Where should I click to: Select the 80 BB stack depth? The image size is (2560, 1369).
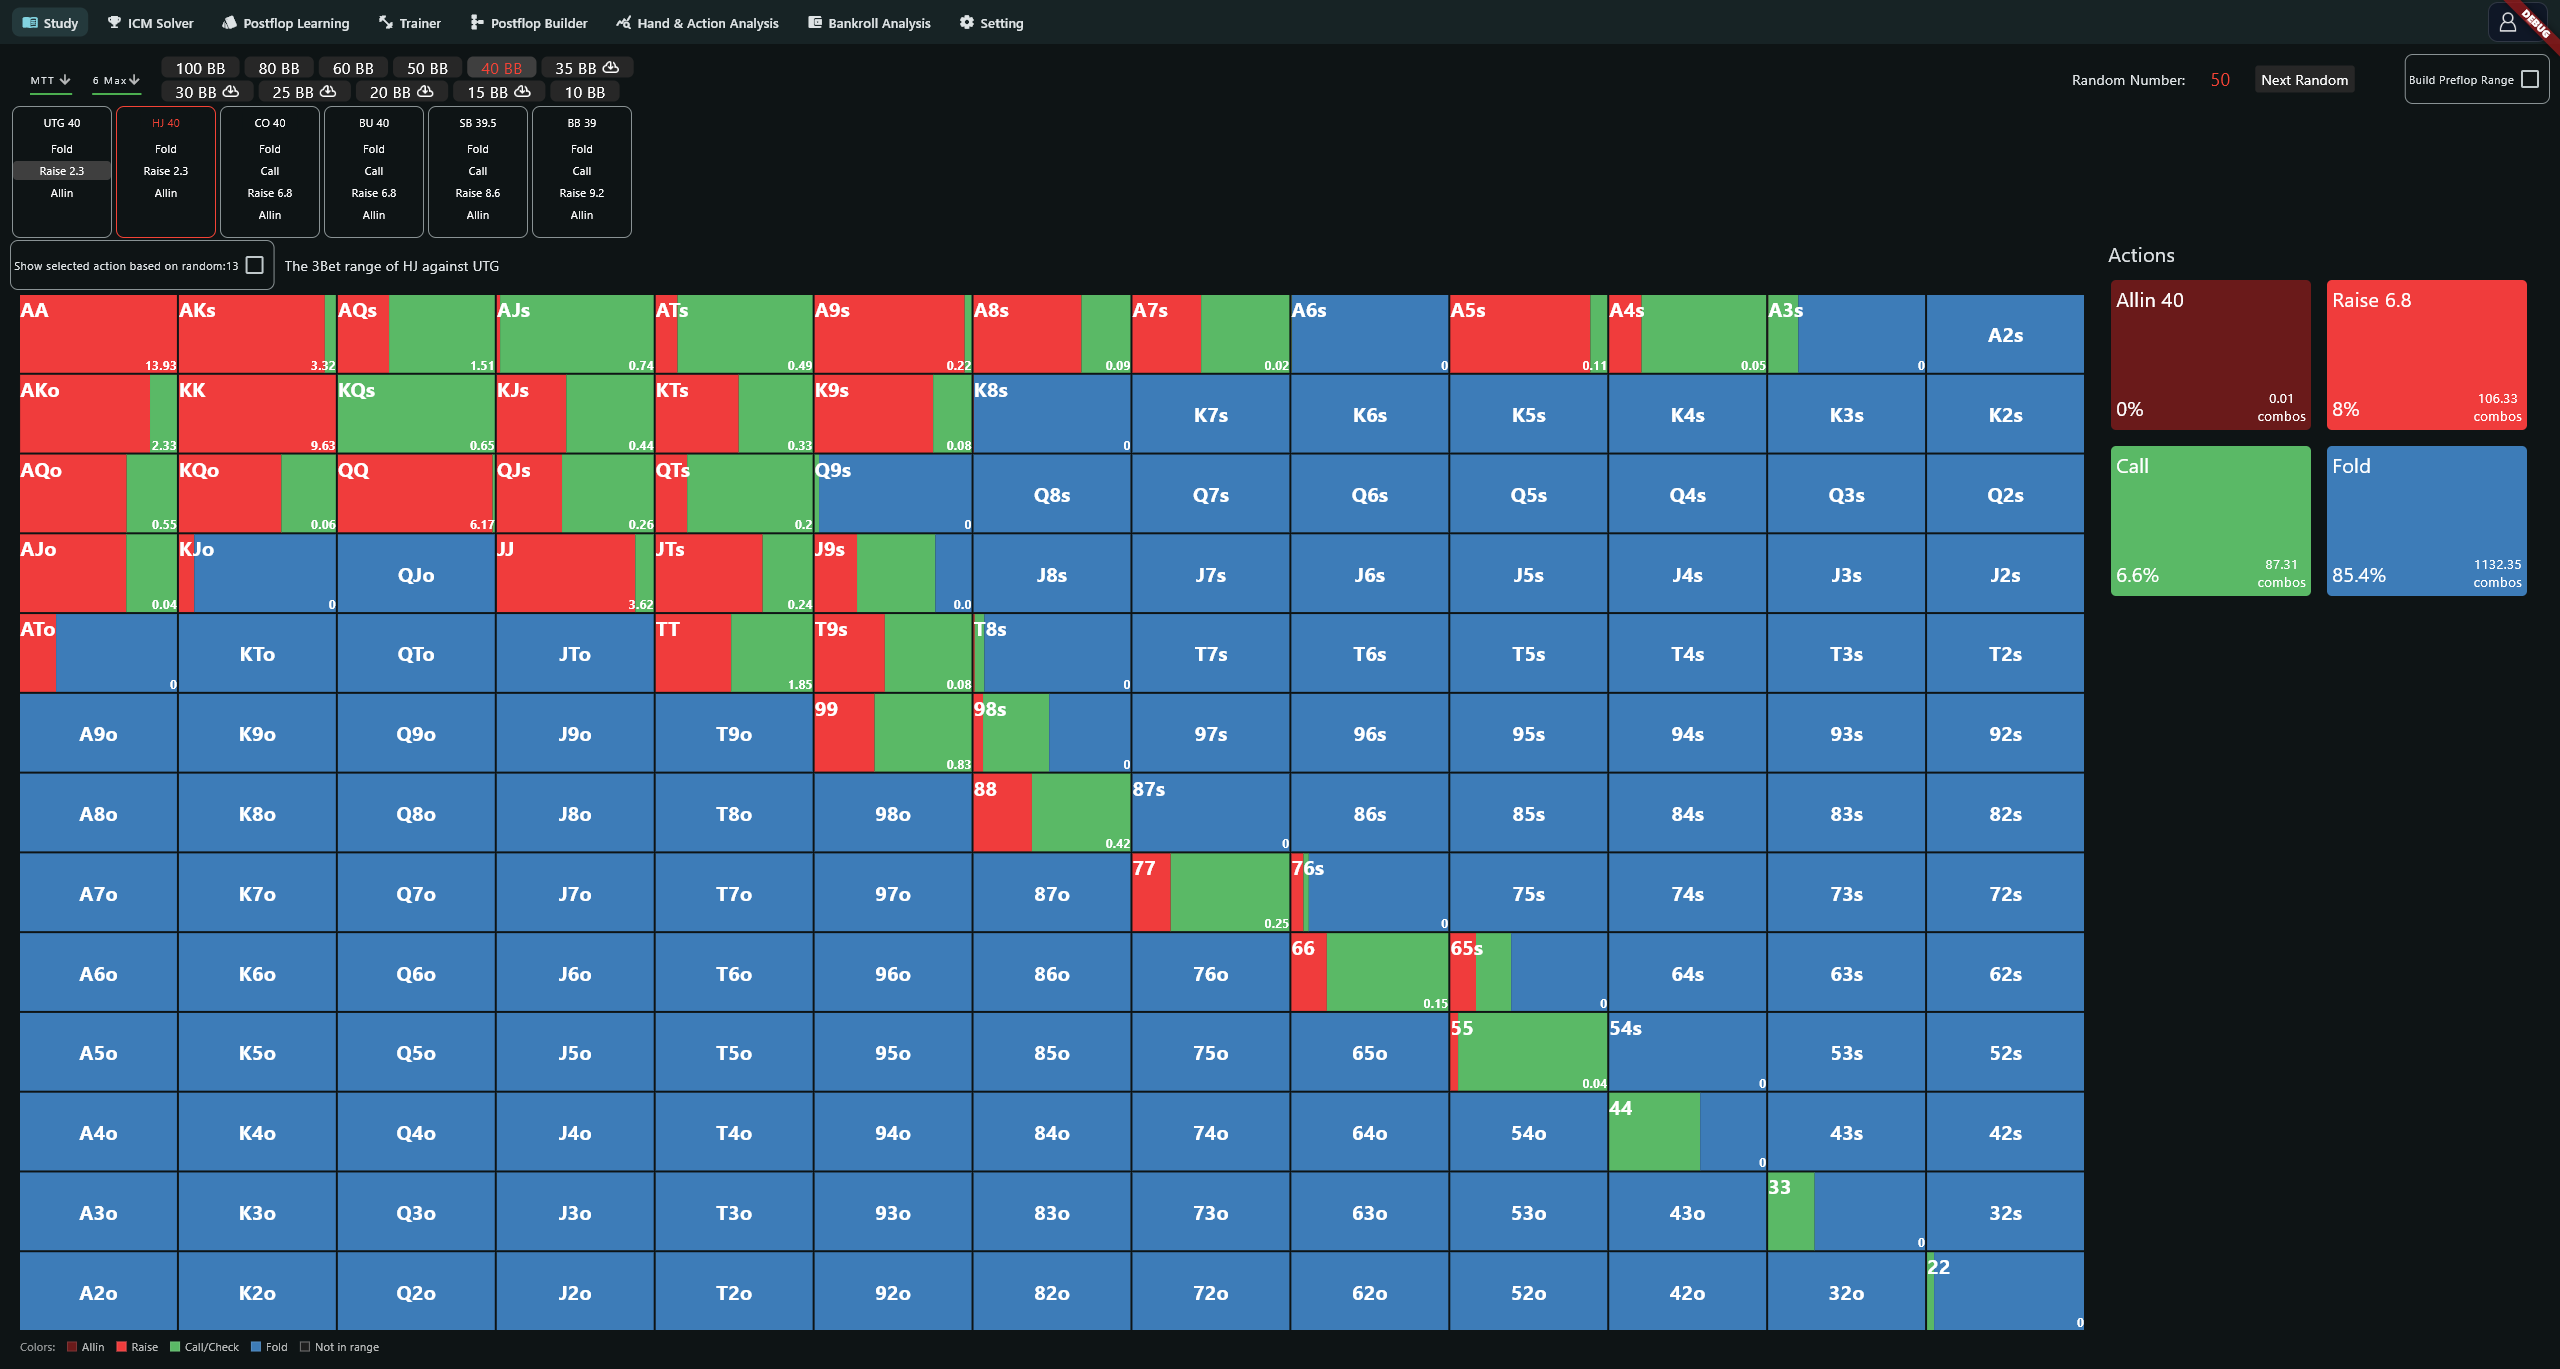[279, 68]
